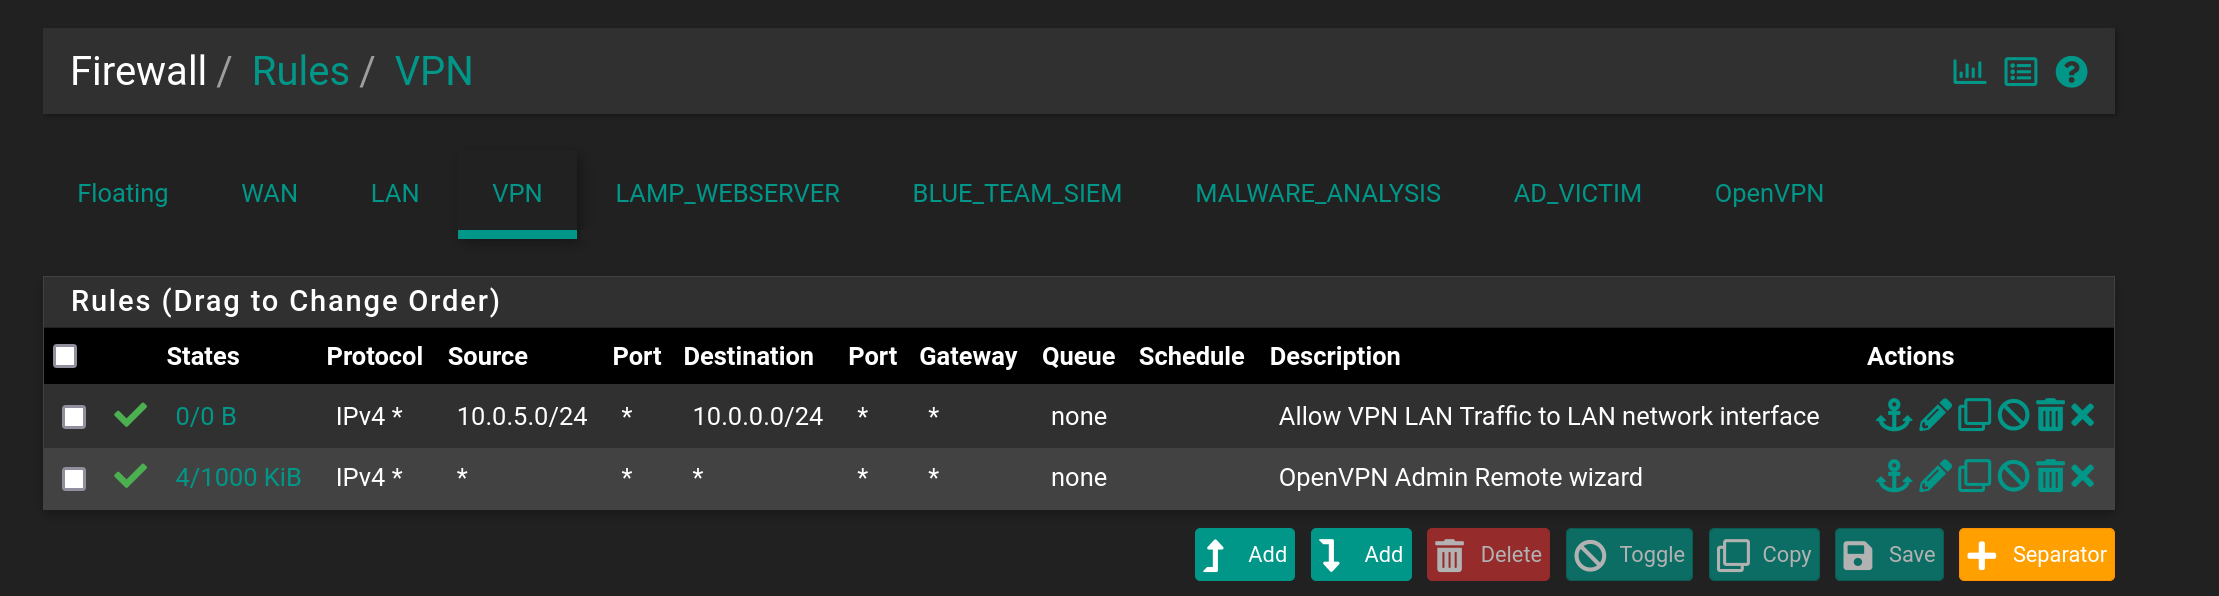The image size is (2219, 596).
Task: Click X icon on Allow VPN LAN Traffic rule
Action: 2083,415
